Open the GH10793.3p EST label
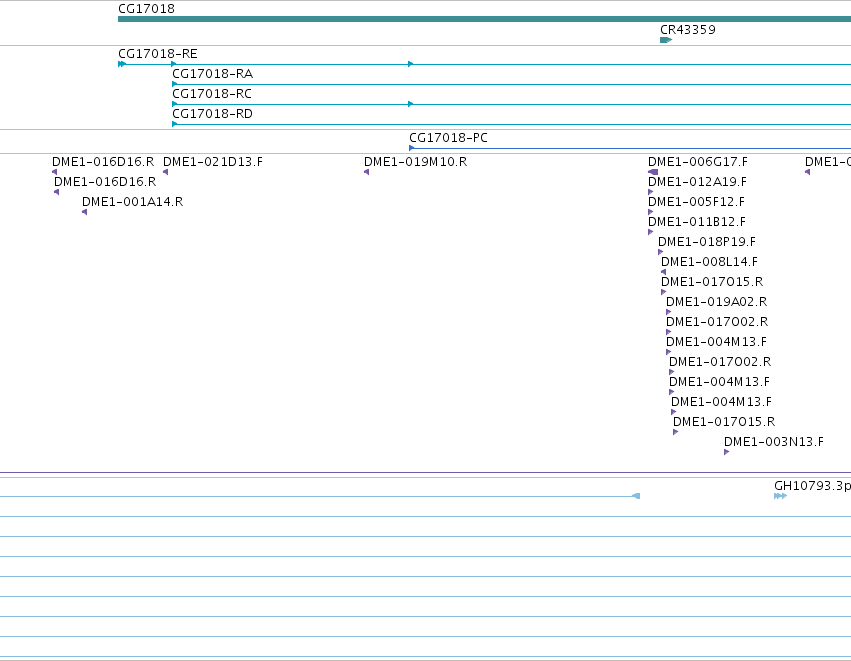 (x=812, y=486)
